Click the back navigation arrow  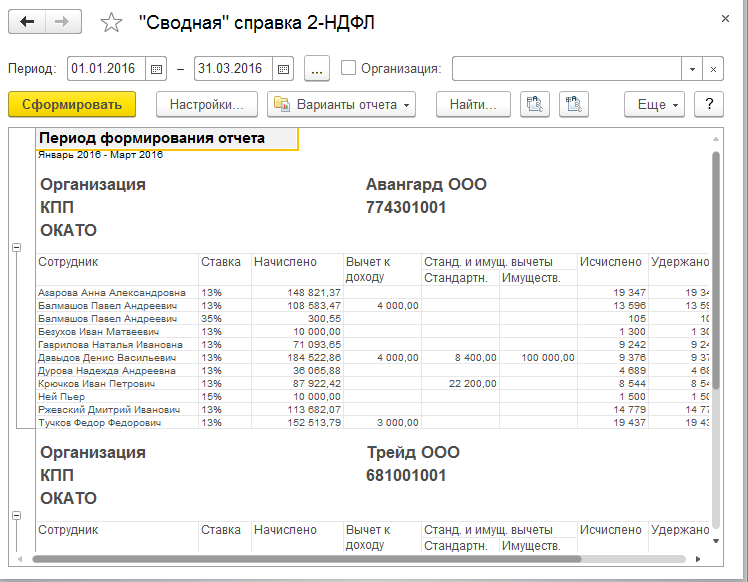(x=27, y=22)
